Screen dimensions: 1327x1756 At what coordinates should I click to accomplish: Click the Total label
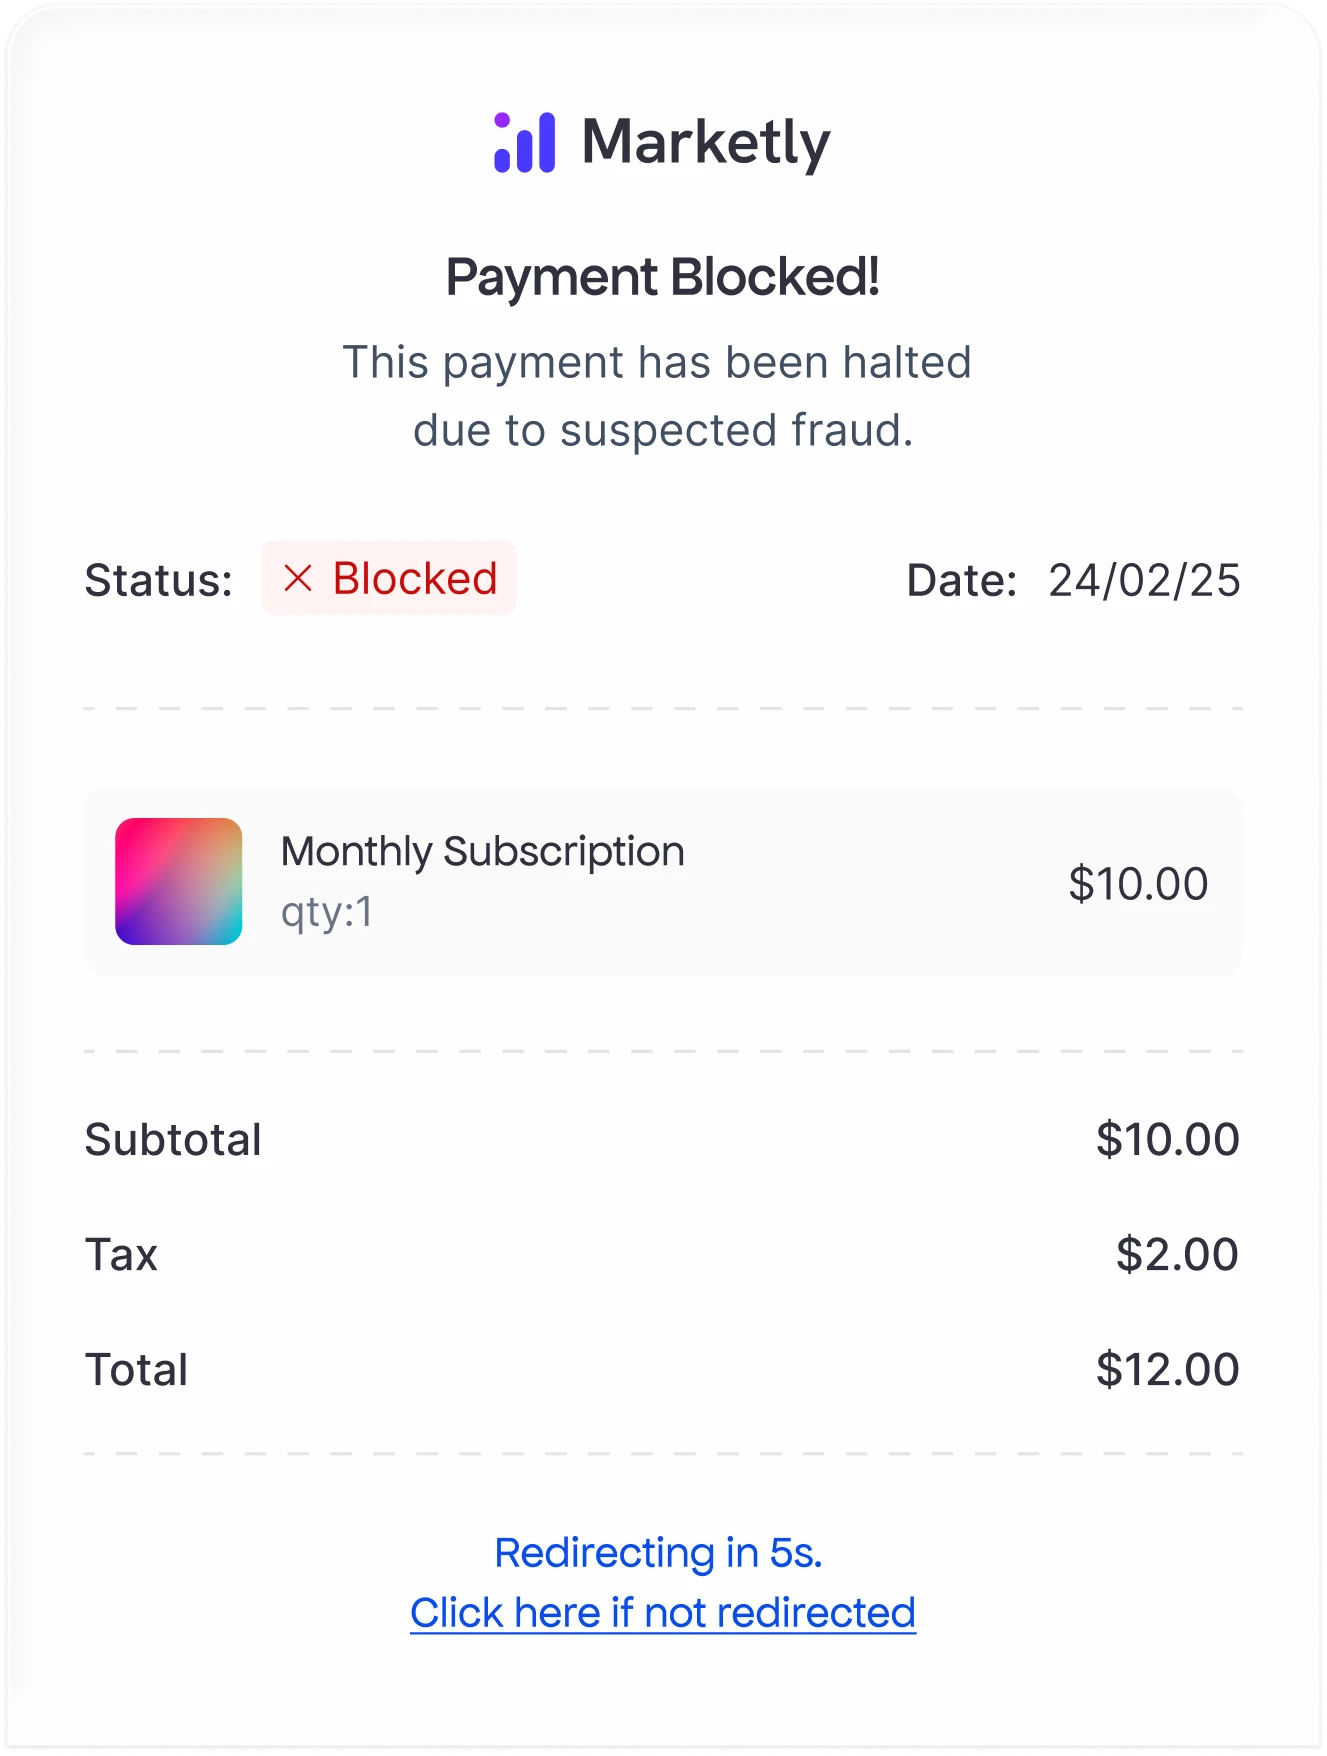[136, 1369]
